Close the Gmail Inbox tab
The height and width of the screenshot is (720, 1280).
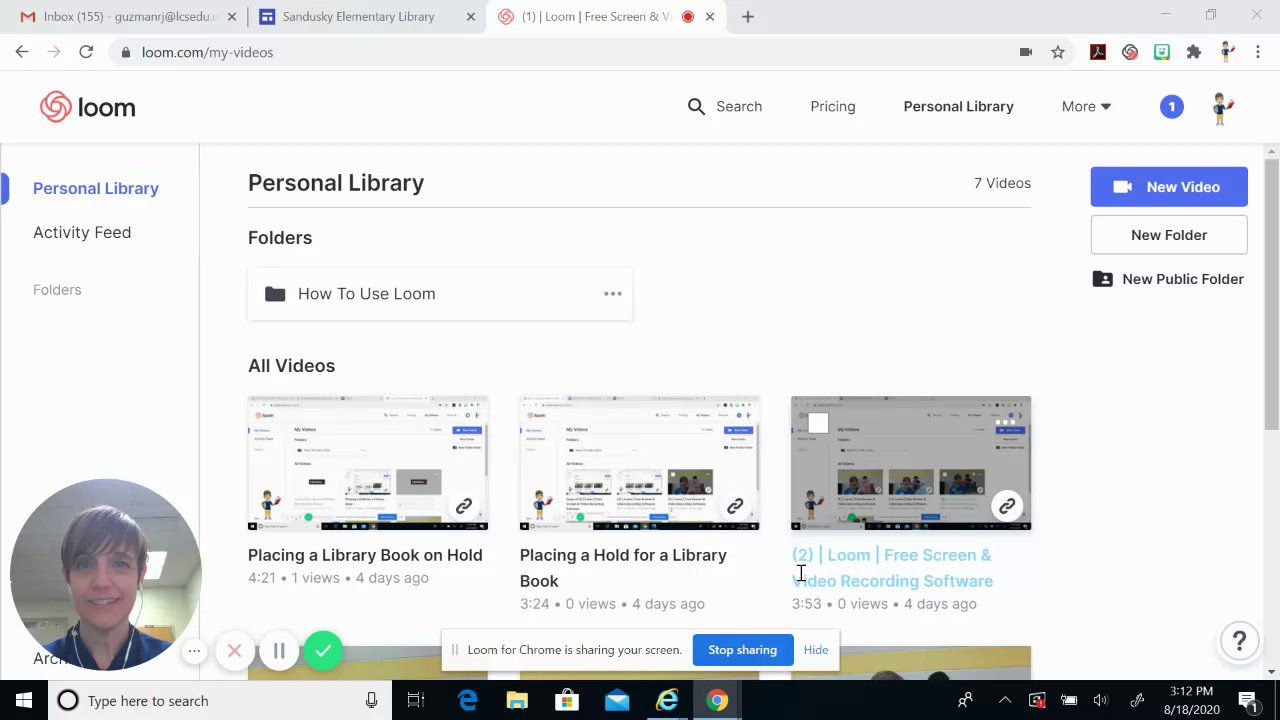pyautogui.click(x=233, y=17)
